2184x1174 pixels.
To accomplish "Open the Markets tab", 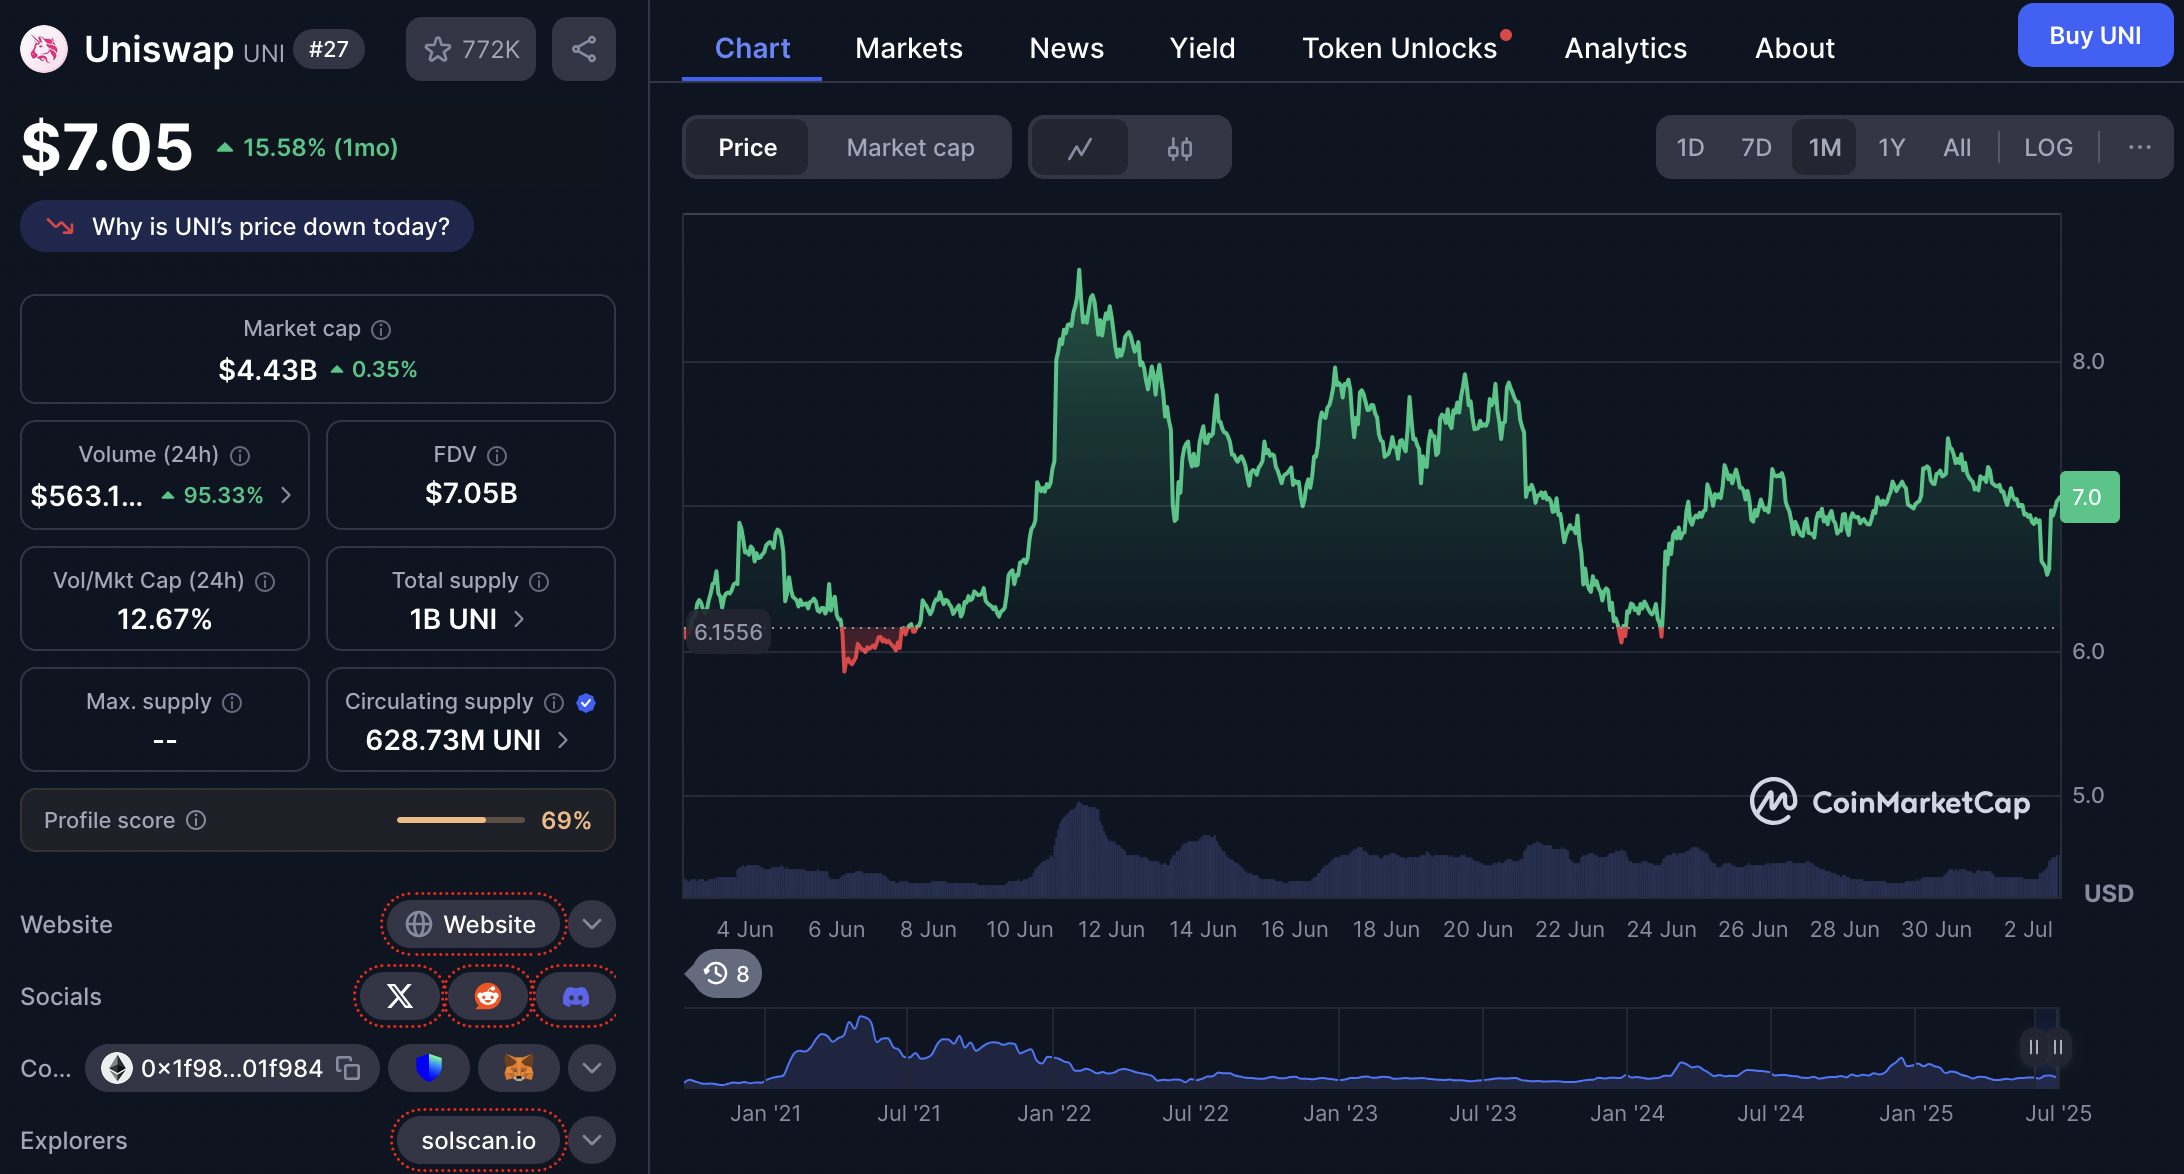I will click(x=909, y=48).
